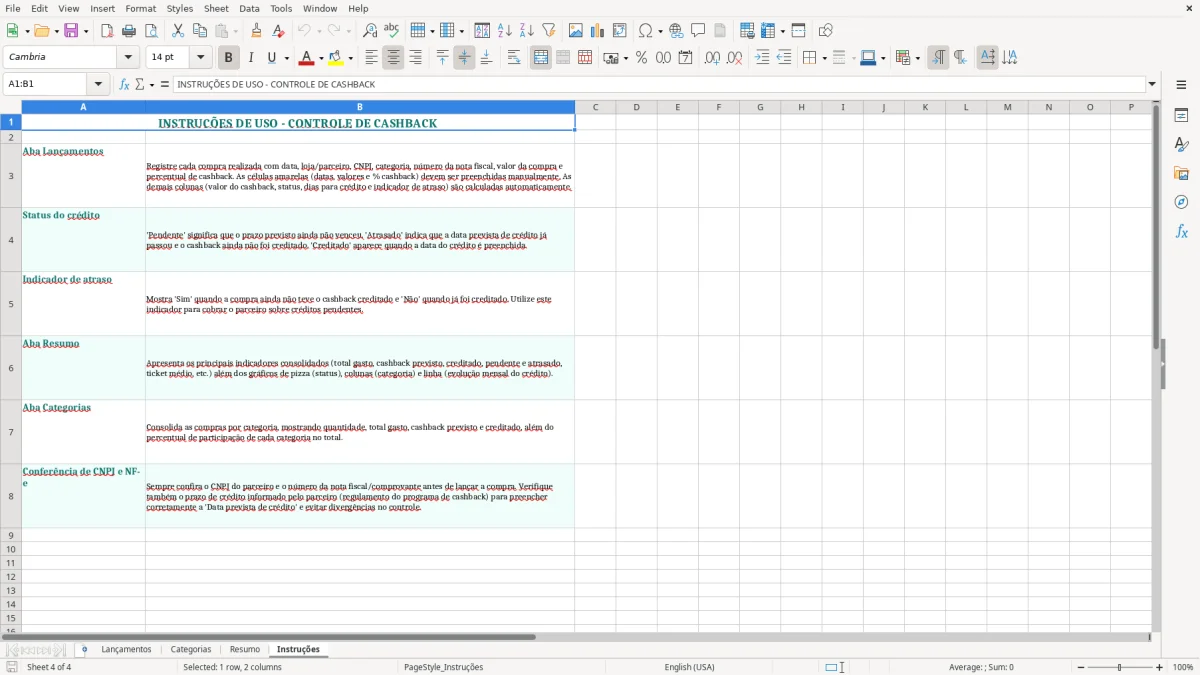Open the Tools menu
The image size is (1200, 675).
(281, 8)
